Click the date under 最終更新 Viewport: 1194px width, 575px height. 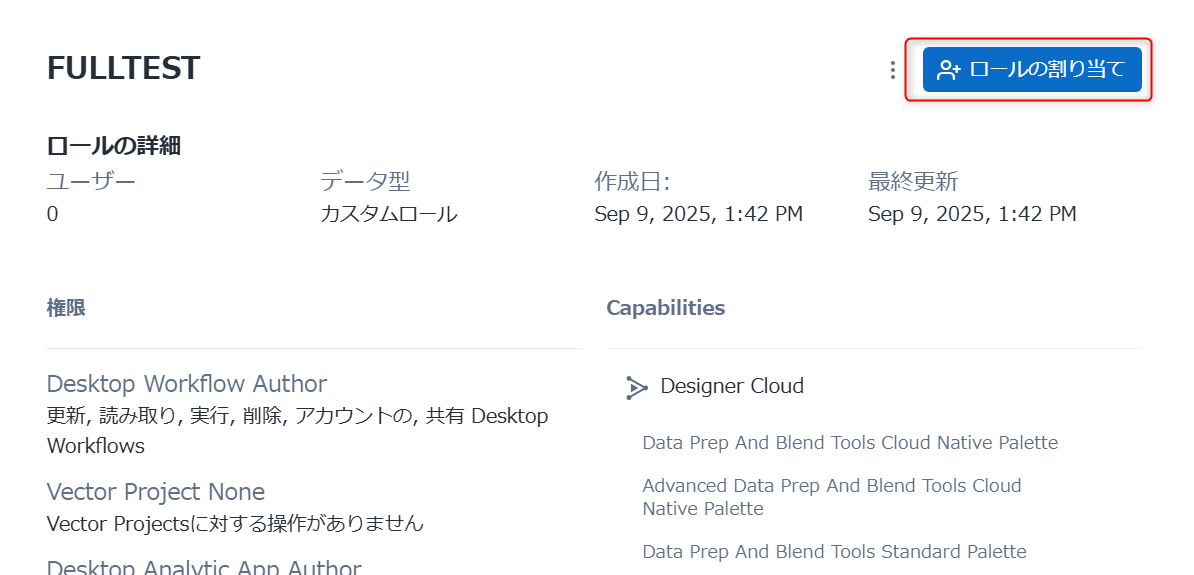point(972,214)
